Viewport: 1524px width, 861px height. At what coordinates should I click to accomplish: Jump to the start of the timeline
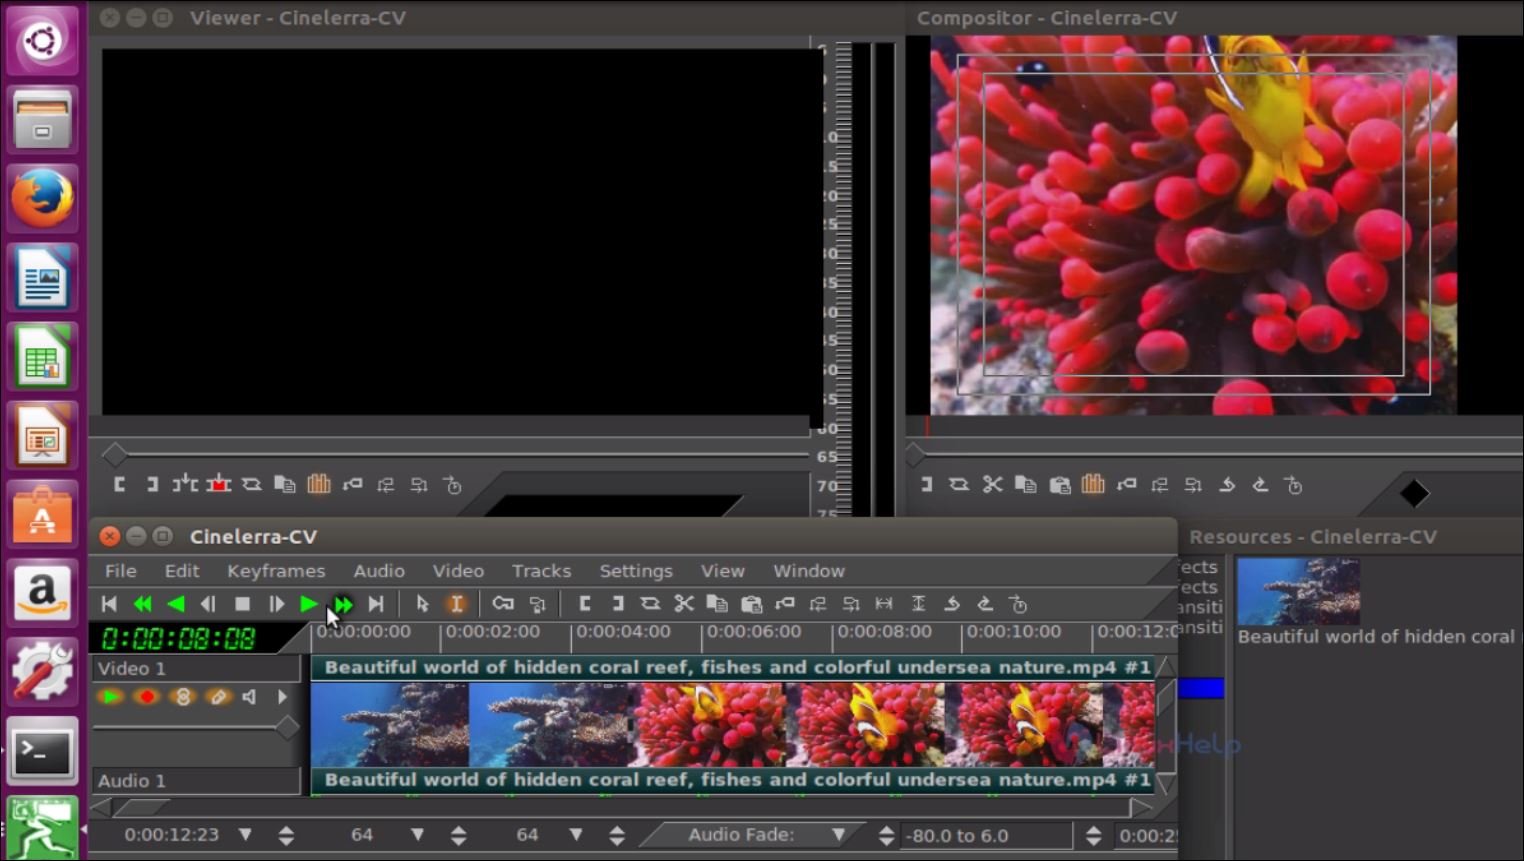[109, 604]
